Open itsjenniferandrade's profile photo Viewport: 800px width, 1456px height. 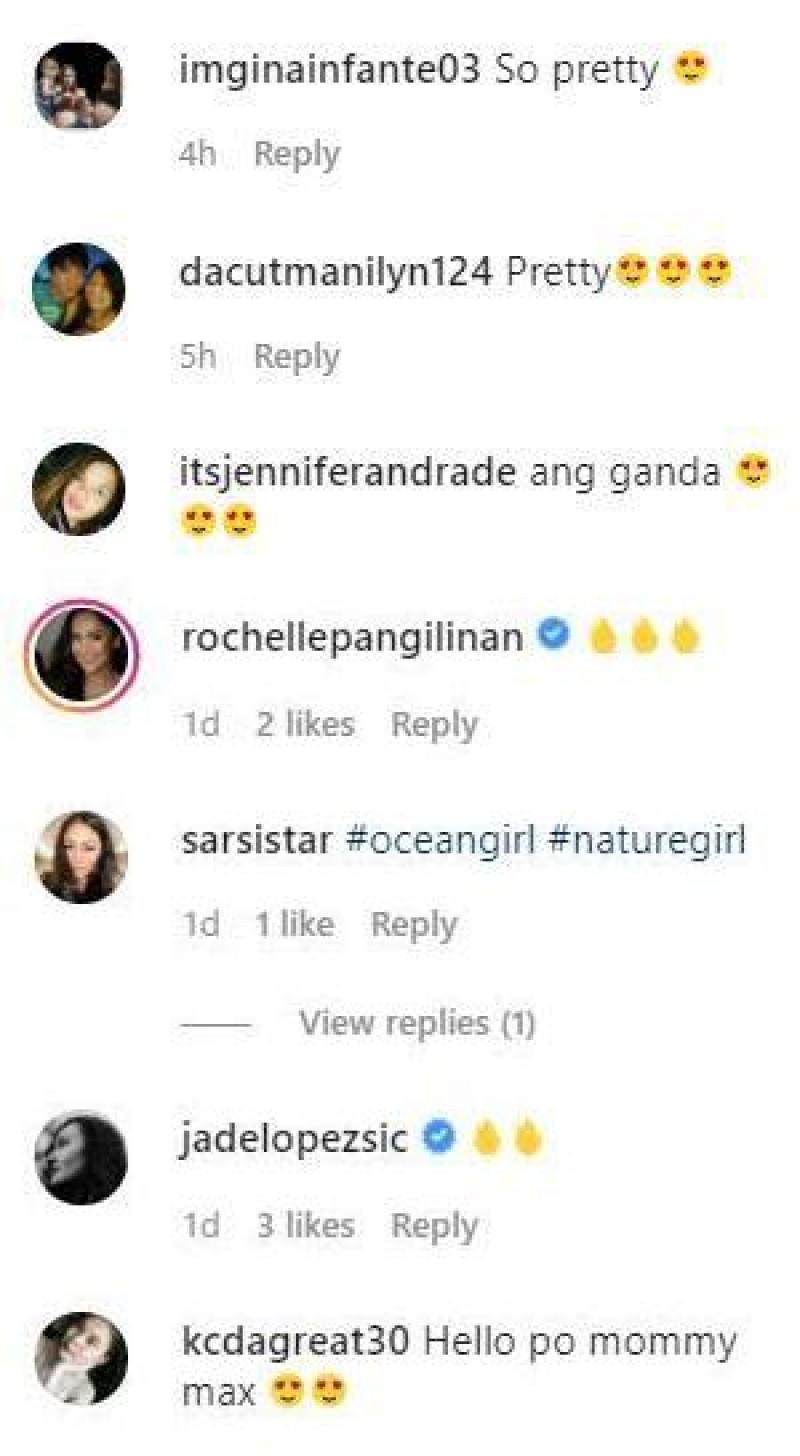[78, 489]
